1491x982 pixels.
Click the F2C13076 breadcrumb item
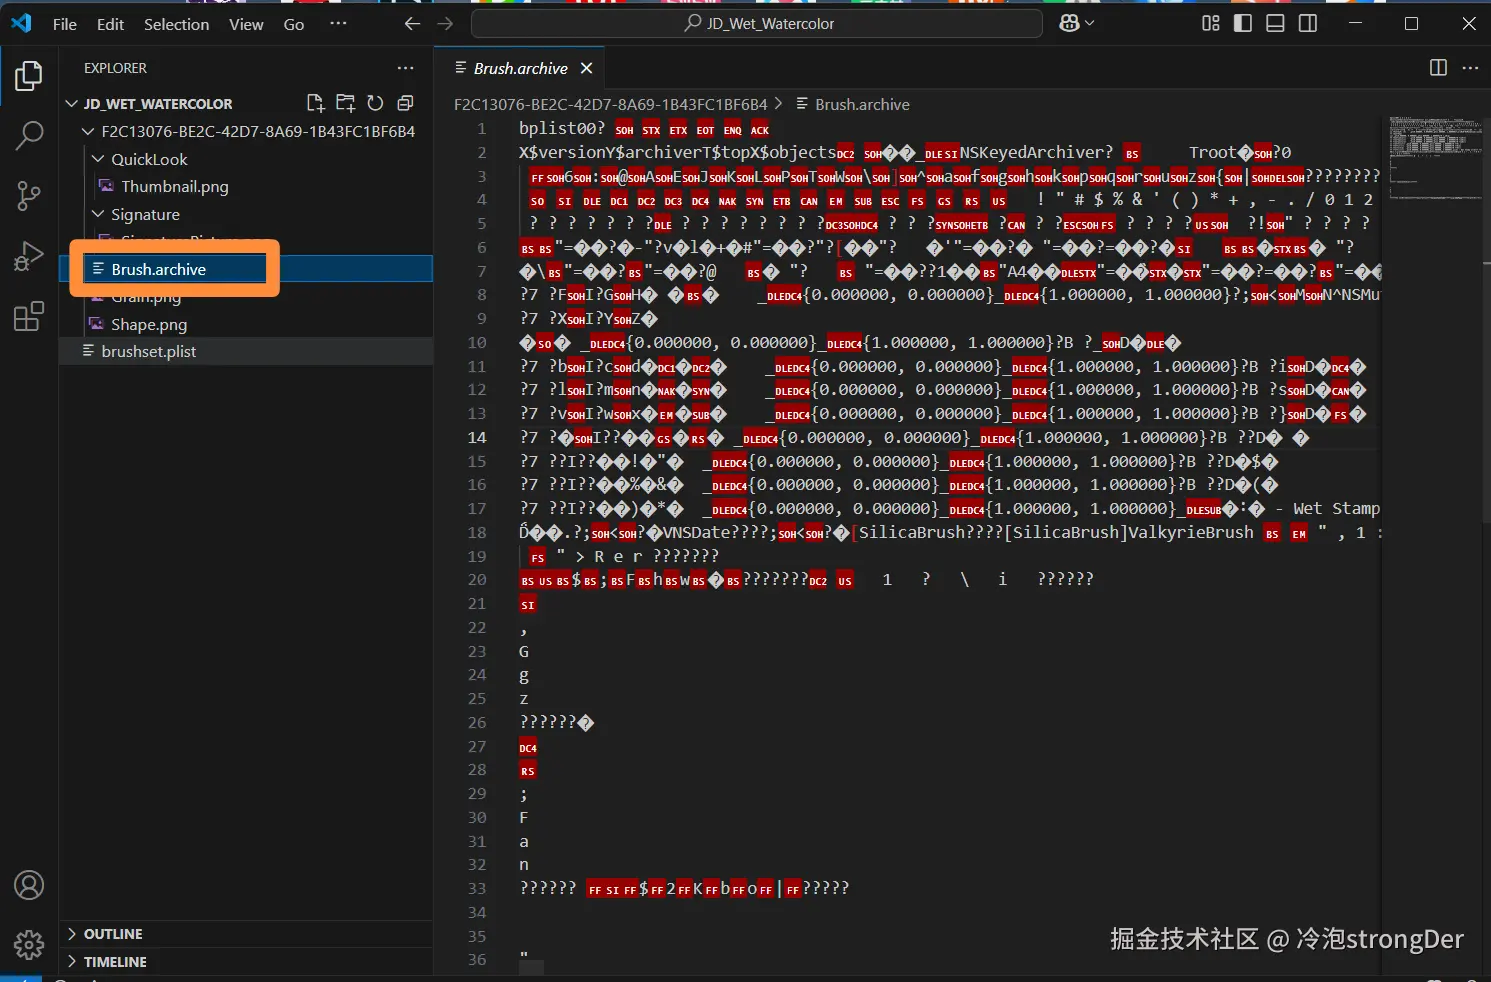(x=612, y=104)
